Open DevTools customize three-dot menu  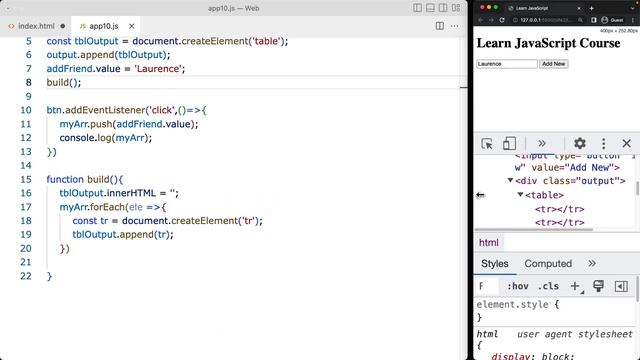604,143
